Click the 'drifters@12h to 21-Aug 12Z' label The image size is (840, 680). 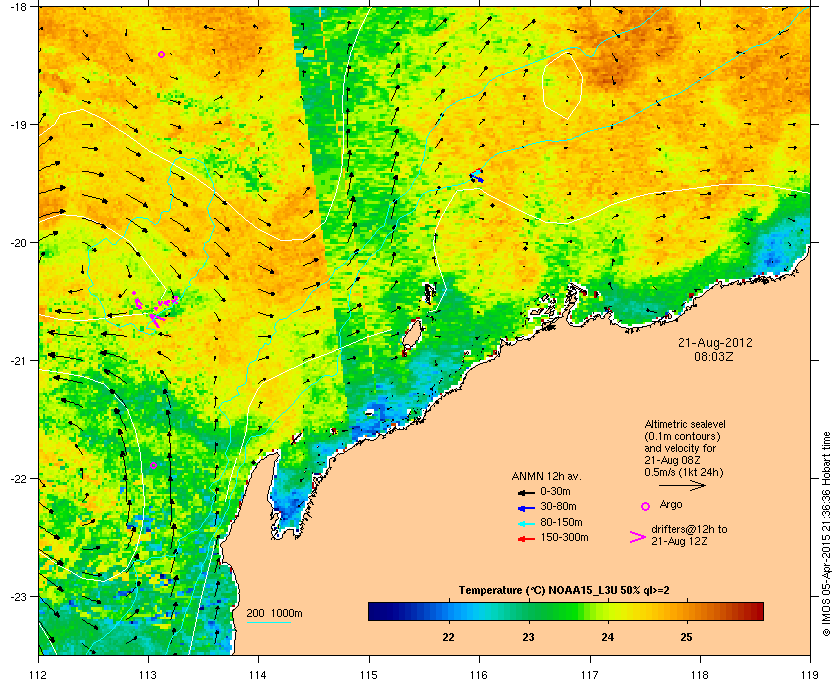(689, 535)
